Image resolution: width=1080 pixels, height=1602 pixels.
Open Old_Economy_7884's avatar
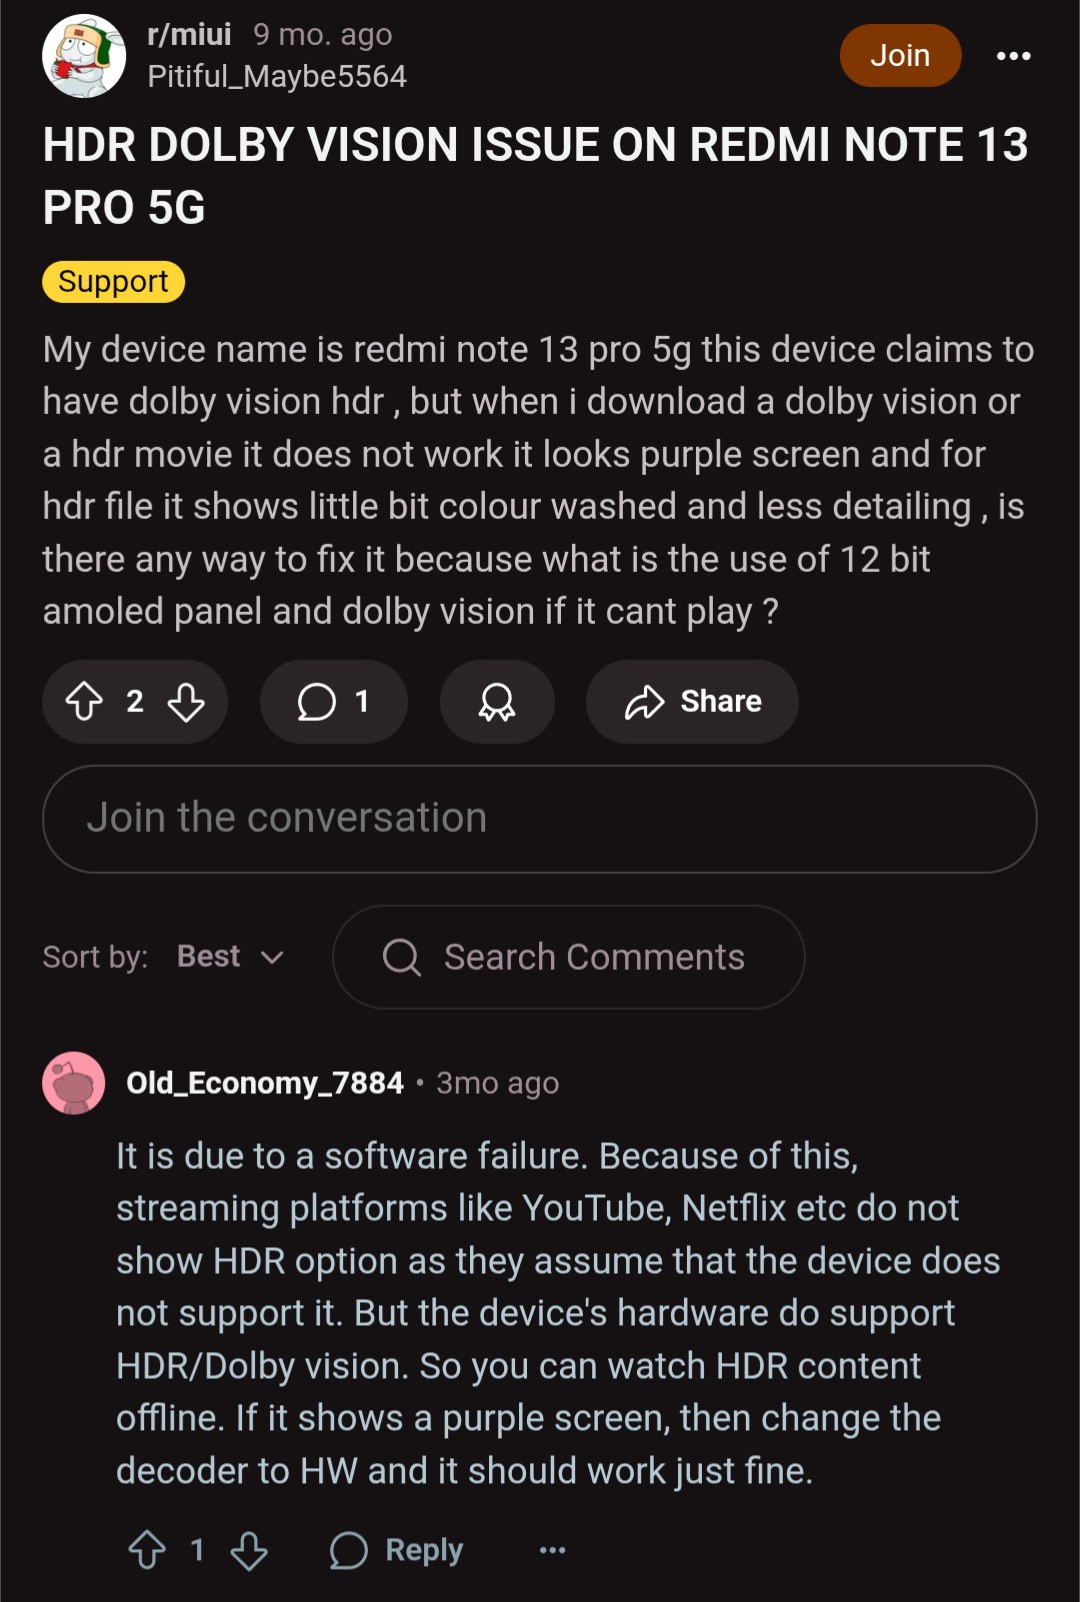pos(74,1083)
